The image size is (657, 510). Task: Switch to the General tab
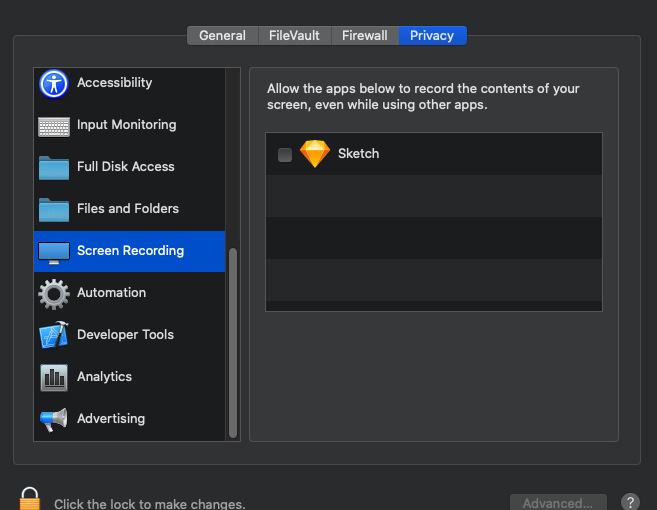(x=222, y=36)
